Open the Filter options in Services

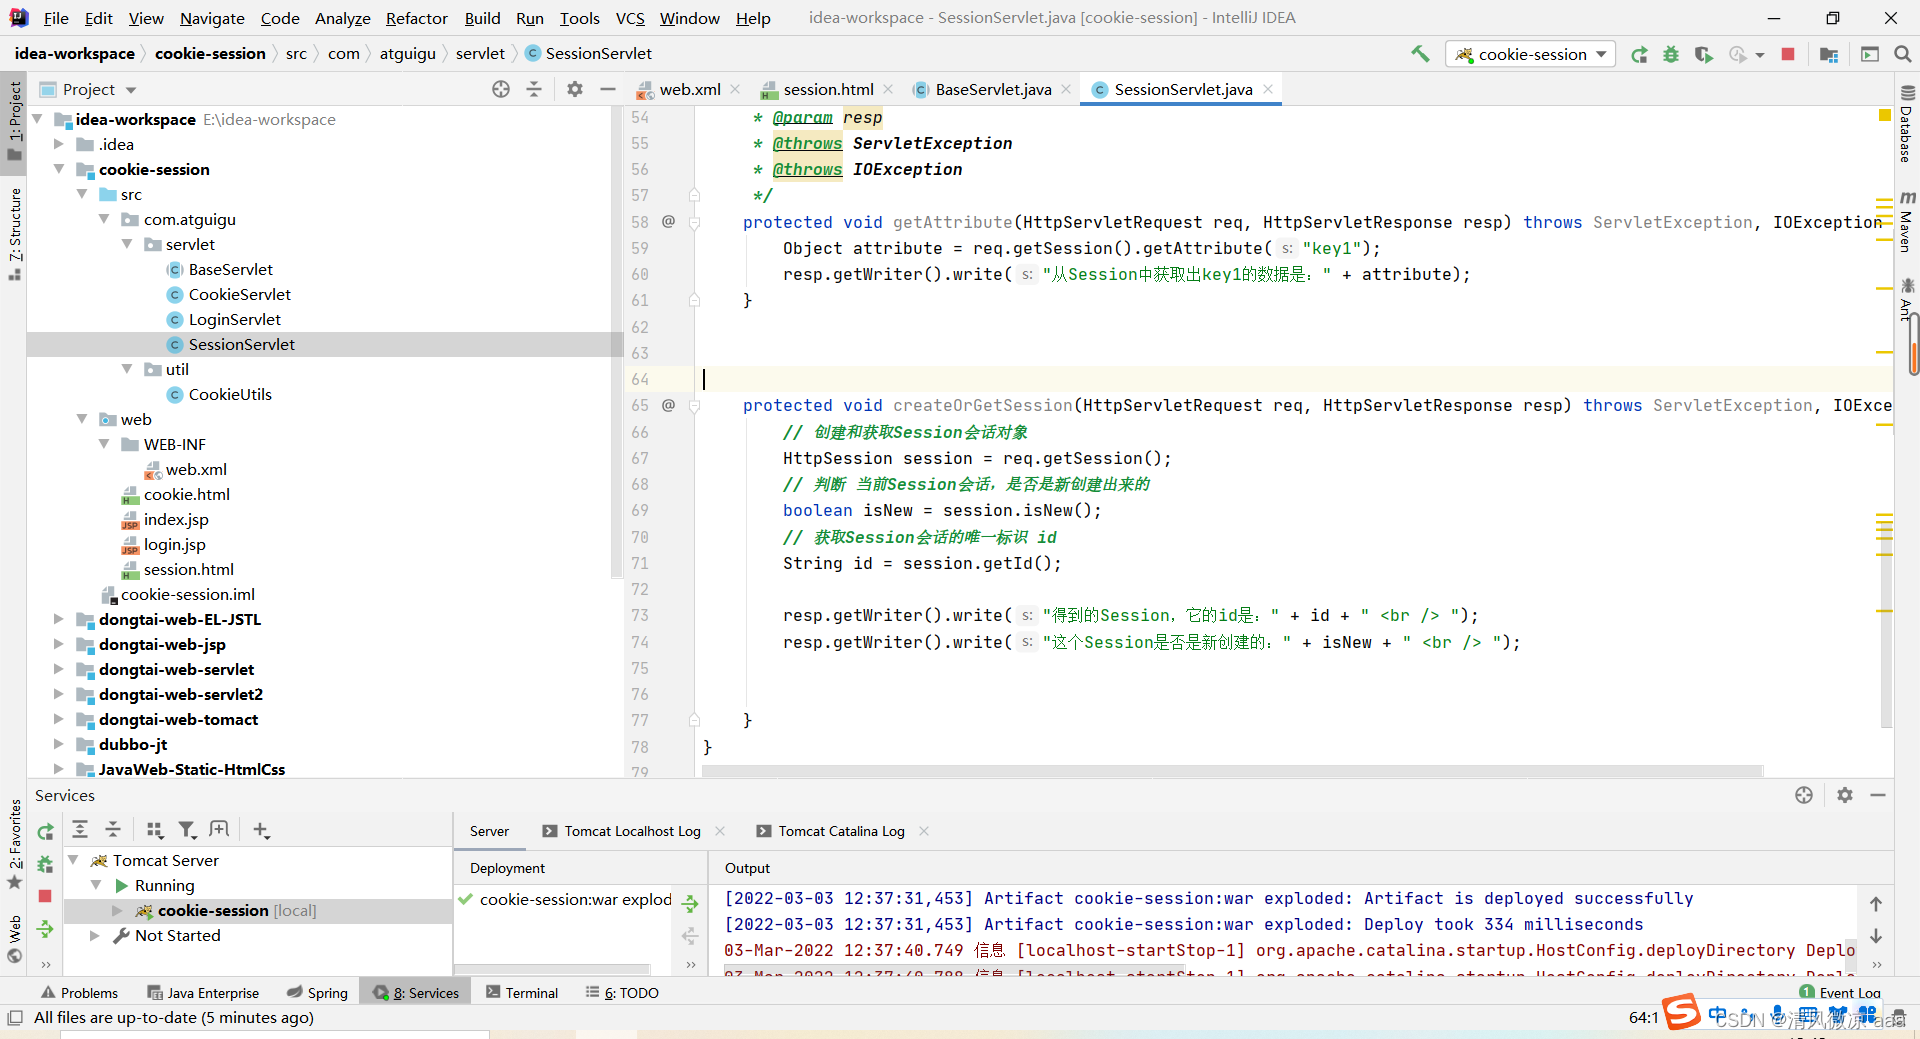click(187, 829)
